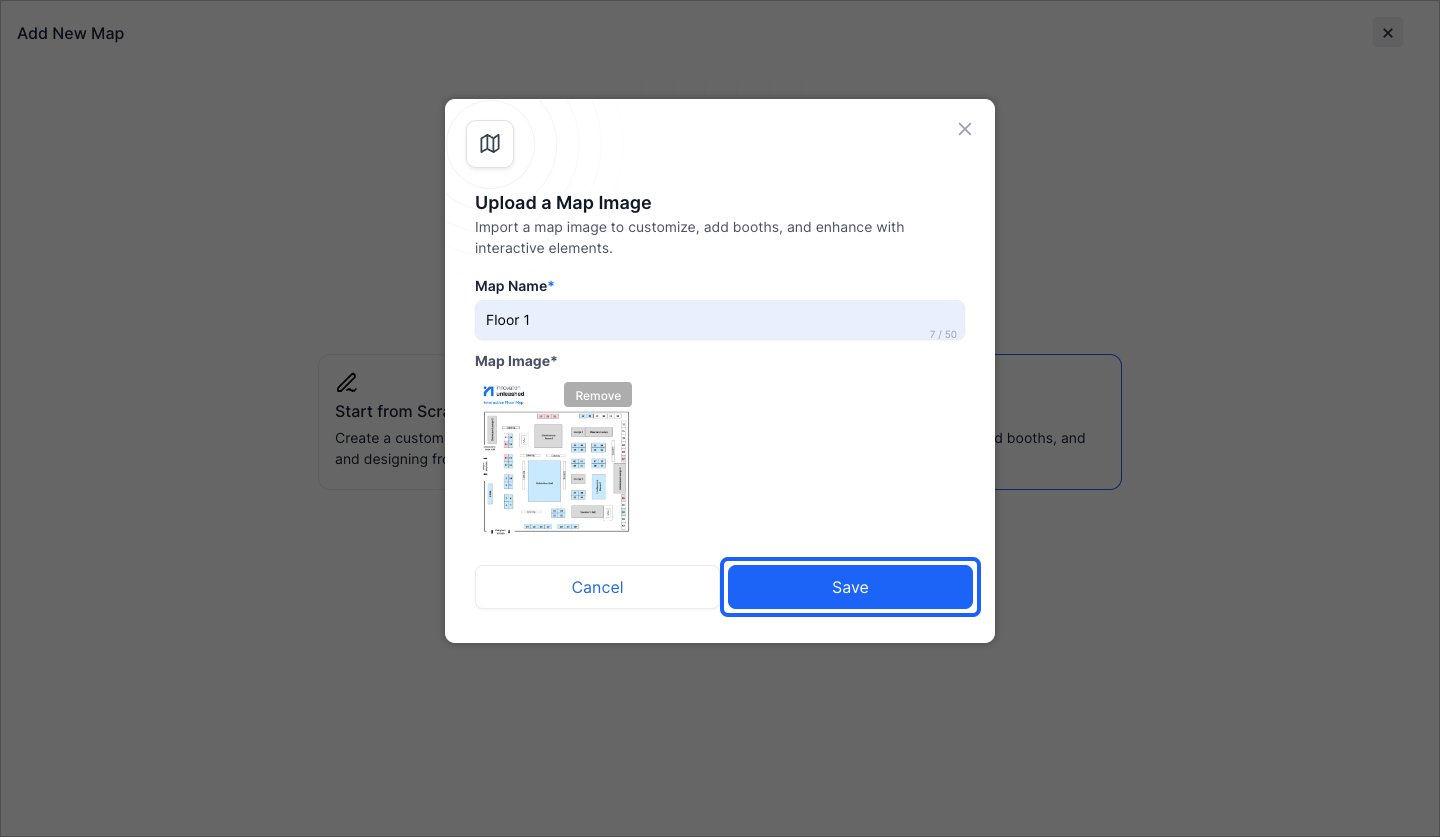Click the Upload a Map Image heading
This screenshot has height=837, width=1440.
click(x=563, y=203)
